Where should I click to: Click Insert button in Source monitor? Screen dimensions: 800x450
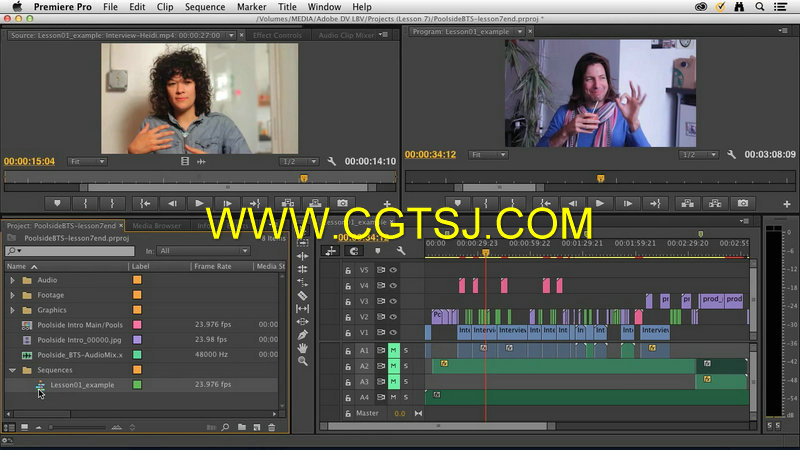(x=288, y=203)
